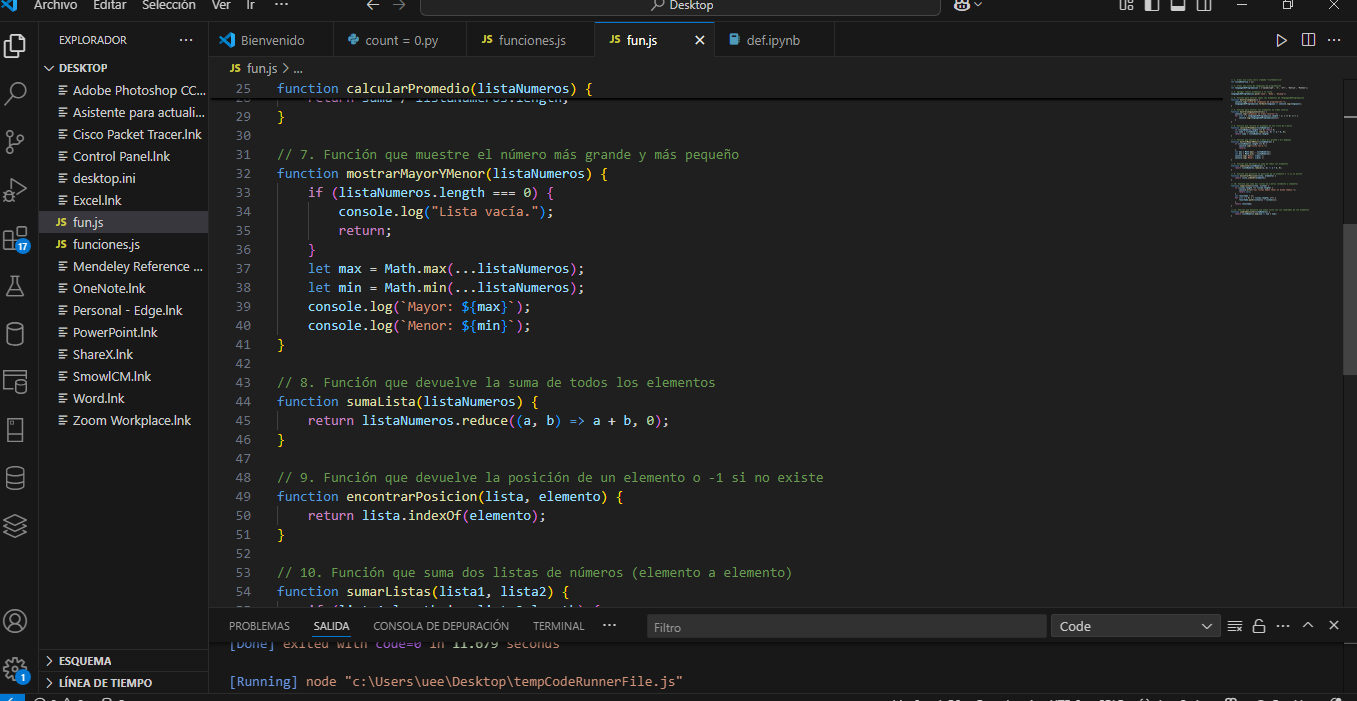
Task: Open the Source Control view
Action: [x=15, y=142]
